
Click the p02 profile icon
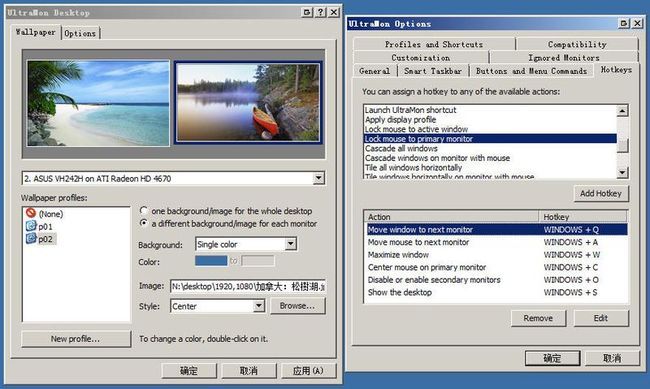pos(31,238)
